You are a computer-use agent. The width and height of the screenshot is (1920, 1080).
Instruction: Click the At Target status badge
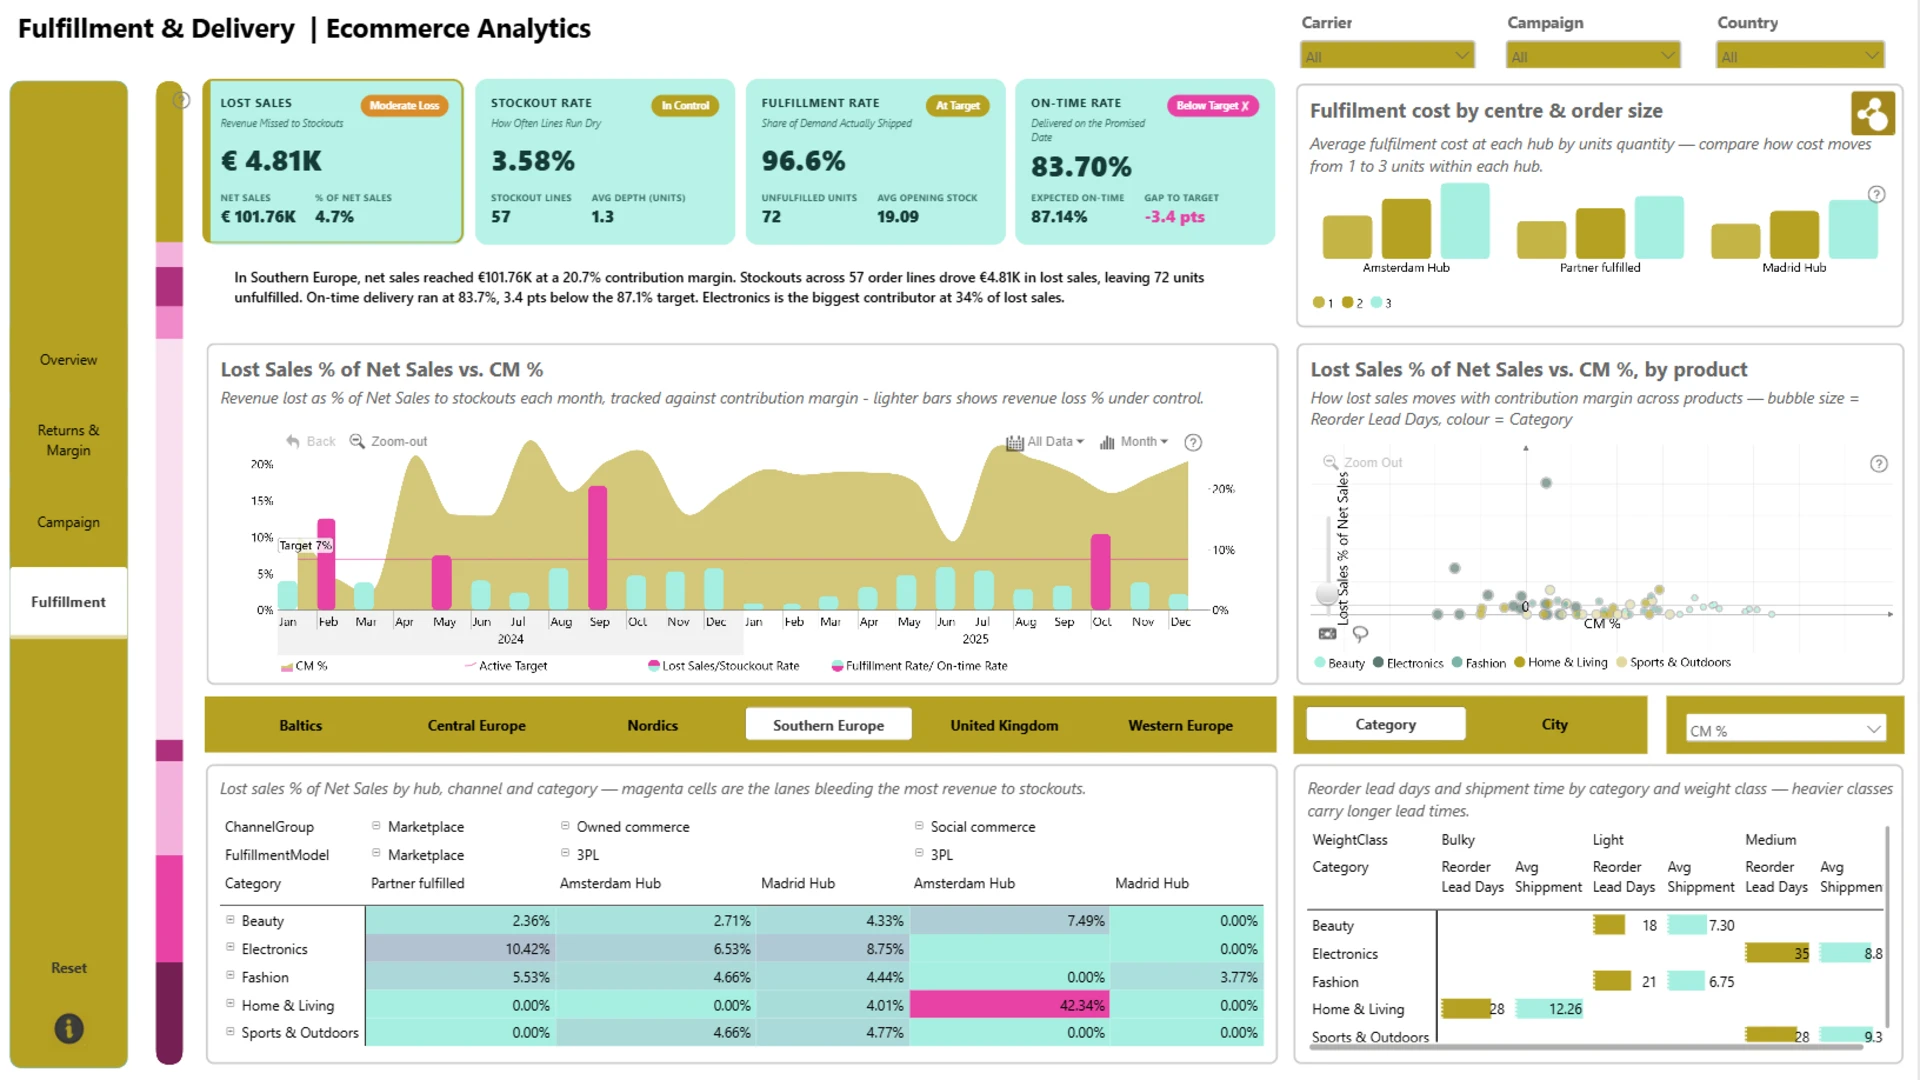tap(958, 105)
